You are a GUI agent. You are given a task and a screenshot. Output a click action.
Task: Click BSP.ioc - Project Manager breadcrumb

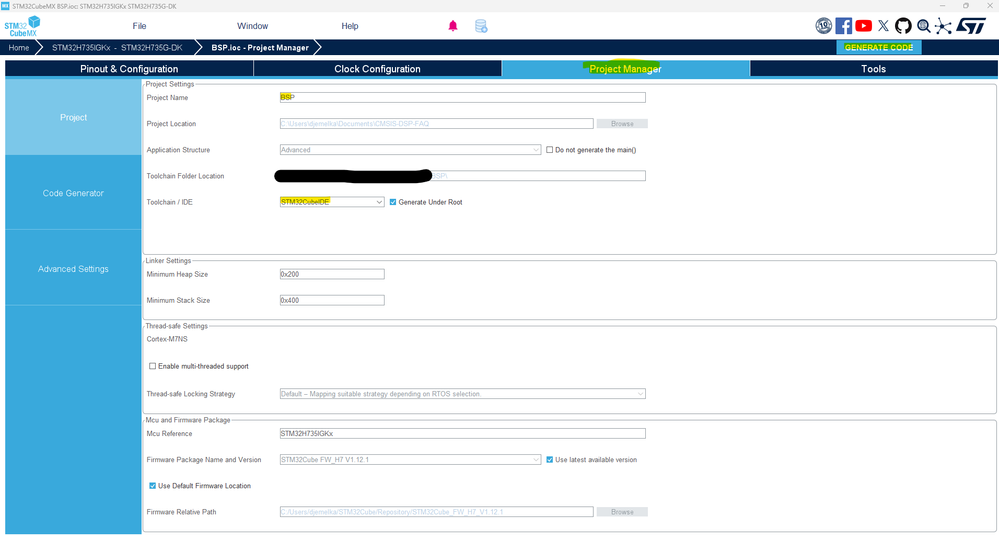260,48
